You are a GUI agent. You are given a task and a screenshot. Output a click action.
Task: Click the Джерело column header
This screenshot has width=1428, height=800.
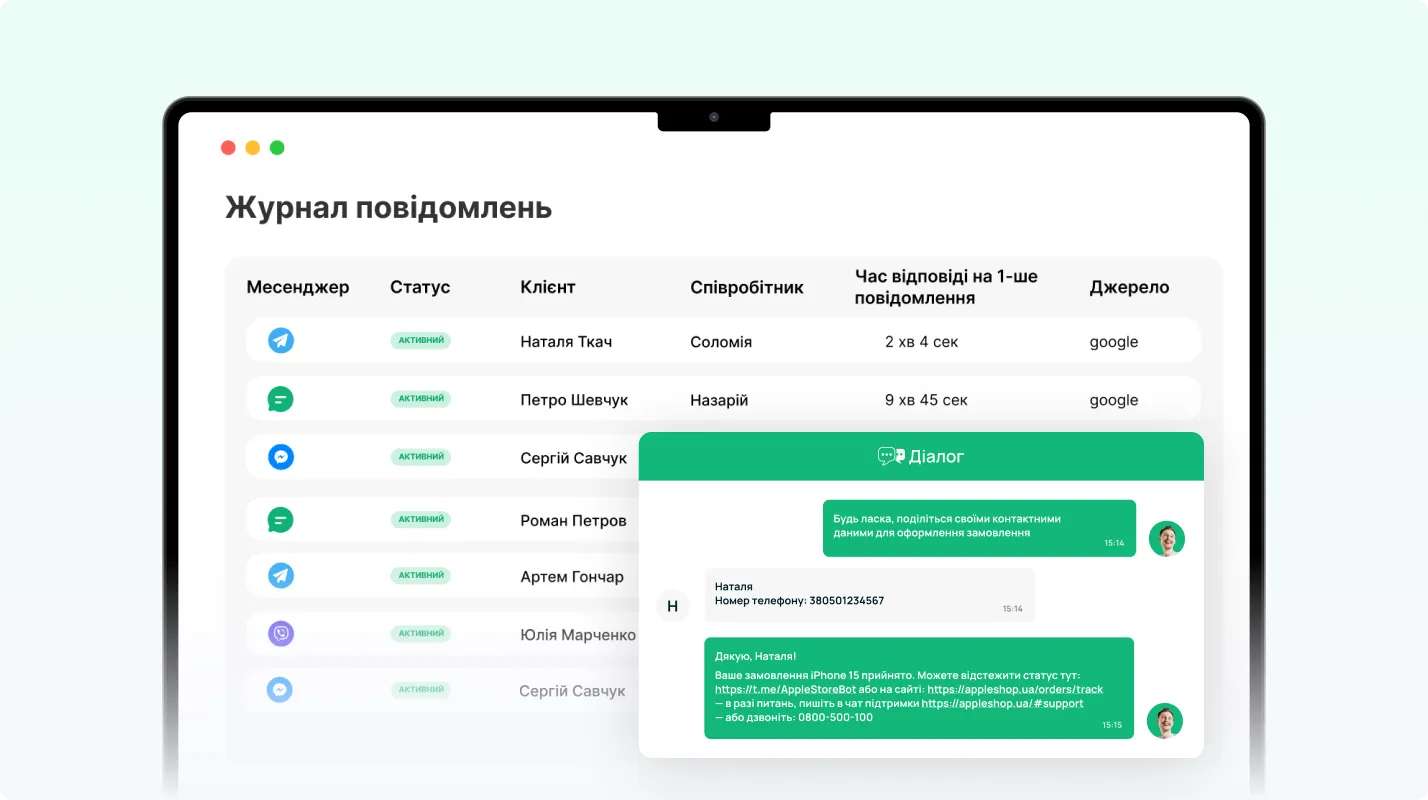pos(1129,287)
